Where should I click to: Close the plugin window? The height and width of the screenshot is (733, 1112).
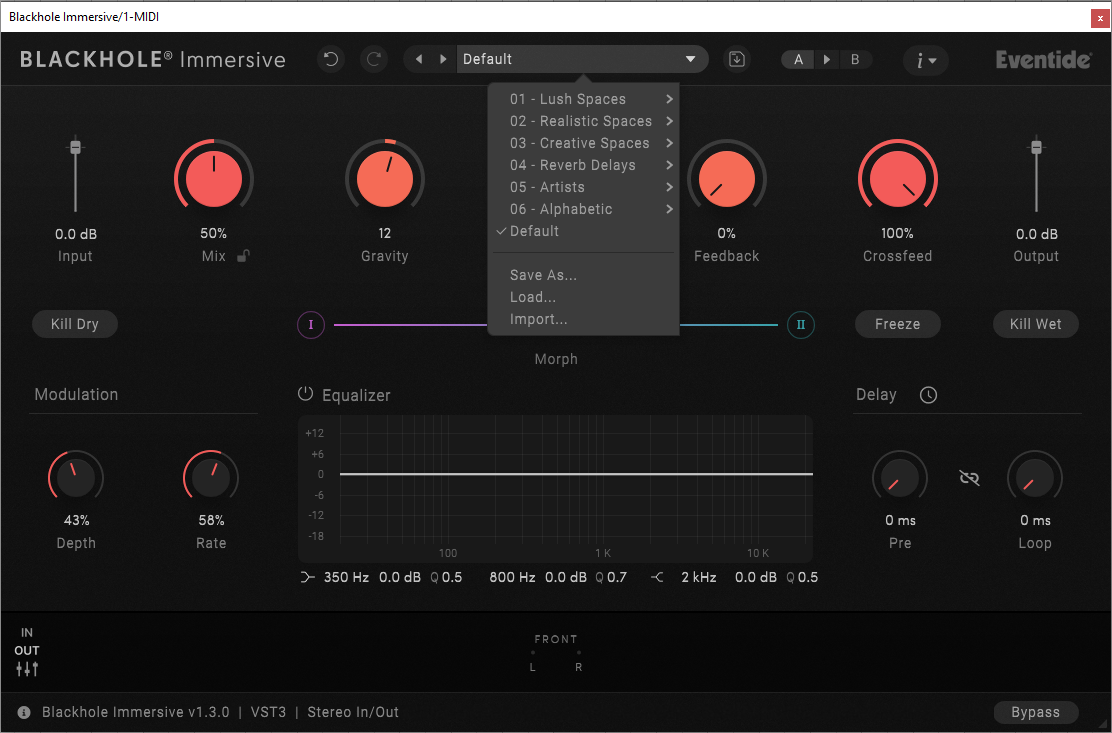[1100, 18]
